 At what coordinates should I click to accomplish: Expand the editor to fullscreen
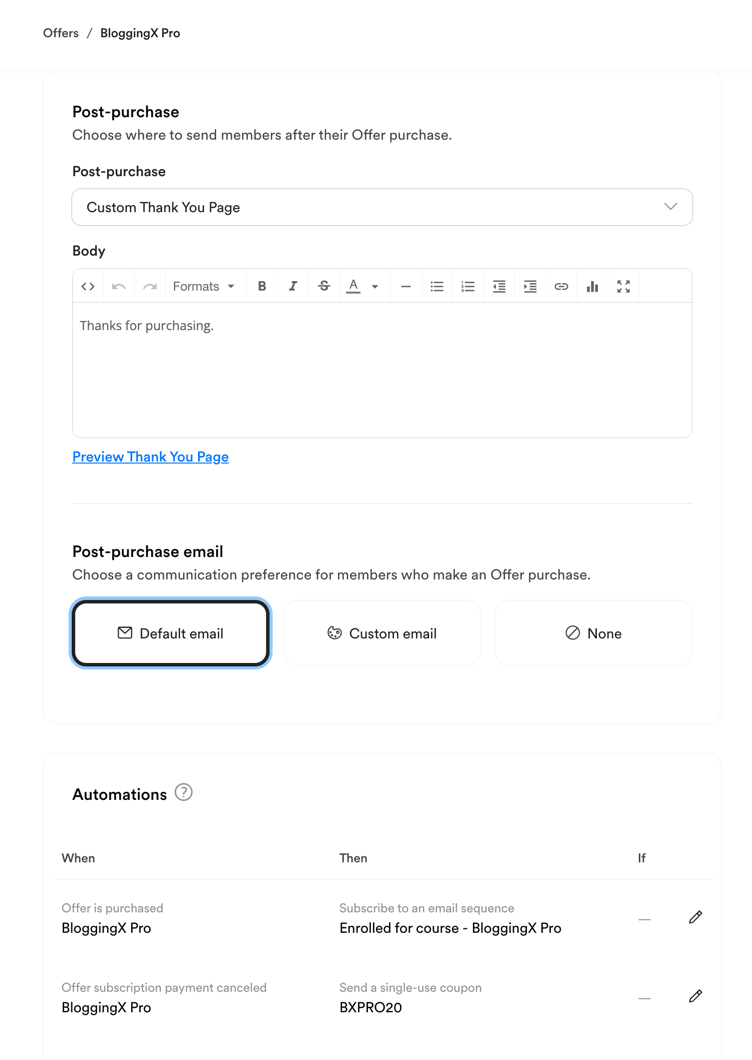point(623,286)
